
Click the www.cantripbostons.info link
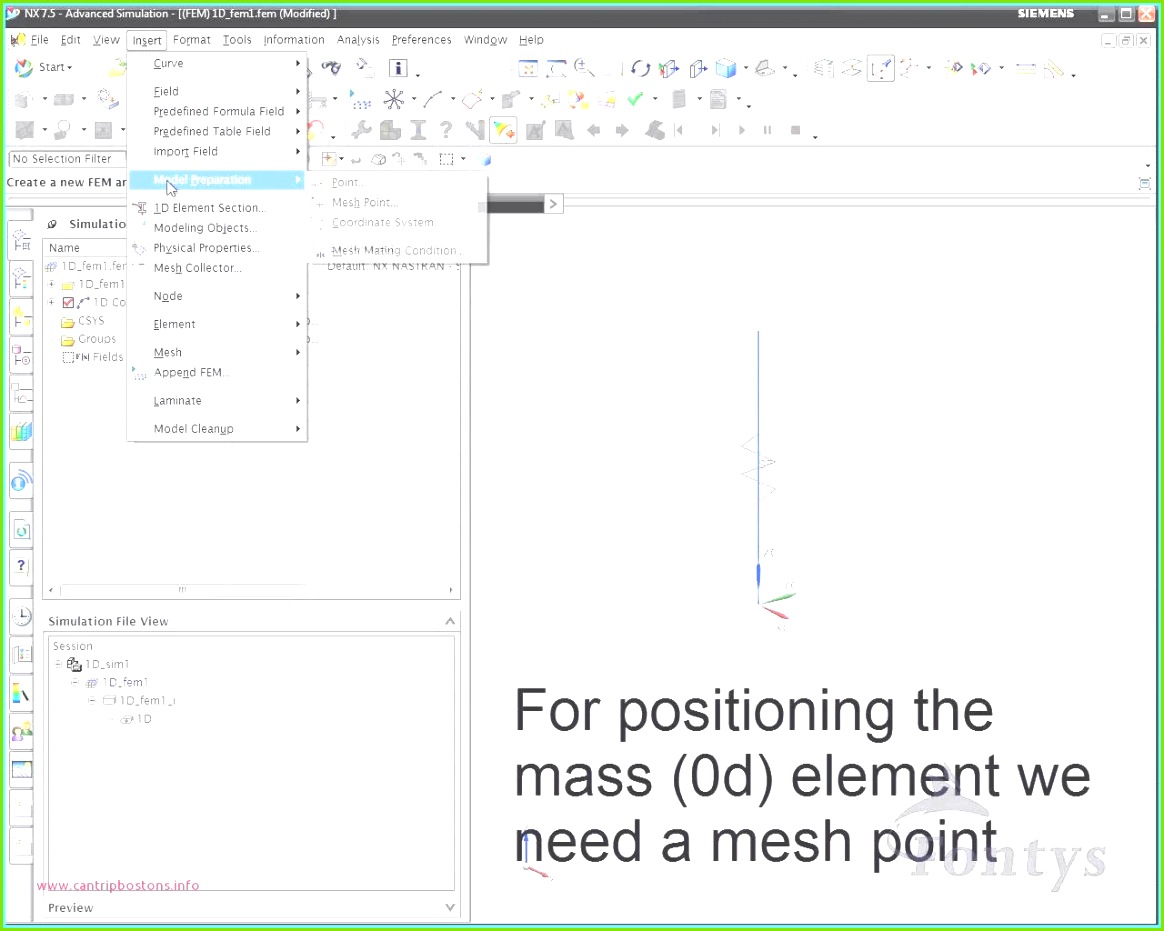[118, 886]
